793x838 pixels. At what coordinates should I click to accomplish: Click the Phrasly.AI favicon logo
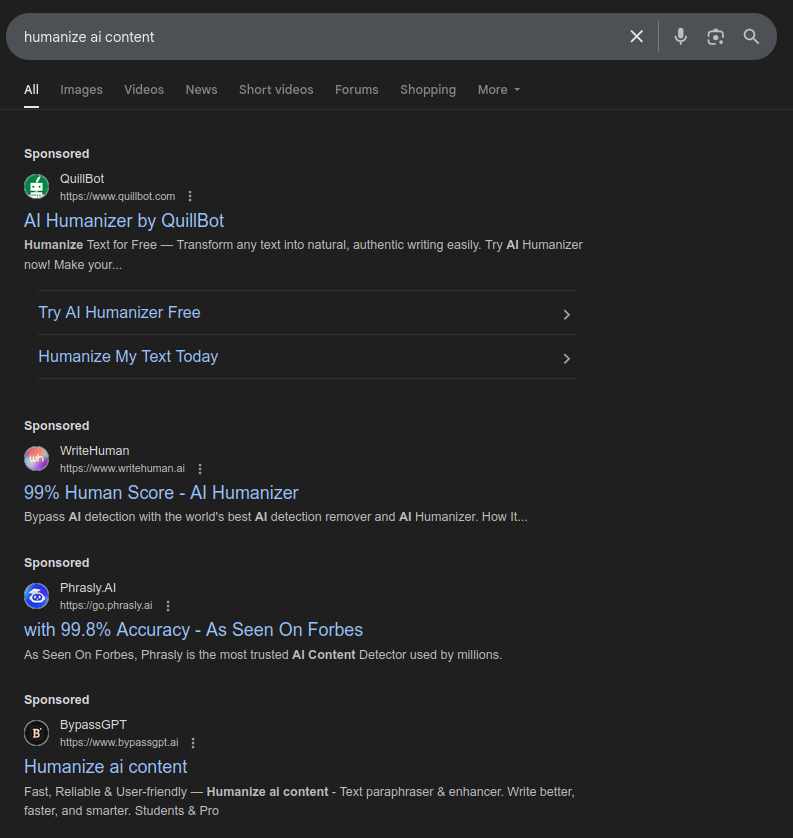tap(36, 596)
